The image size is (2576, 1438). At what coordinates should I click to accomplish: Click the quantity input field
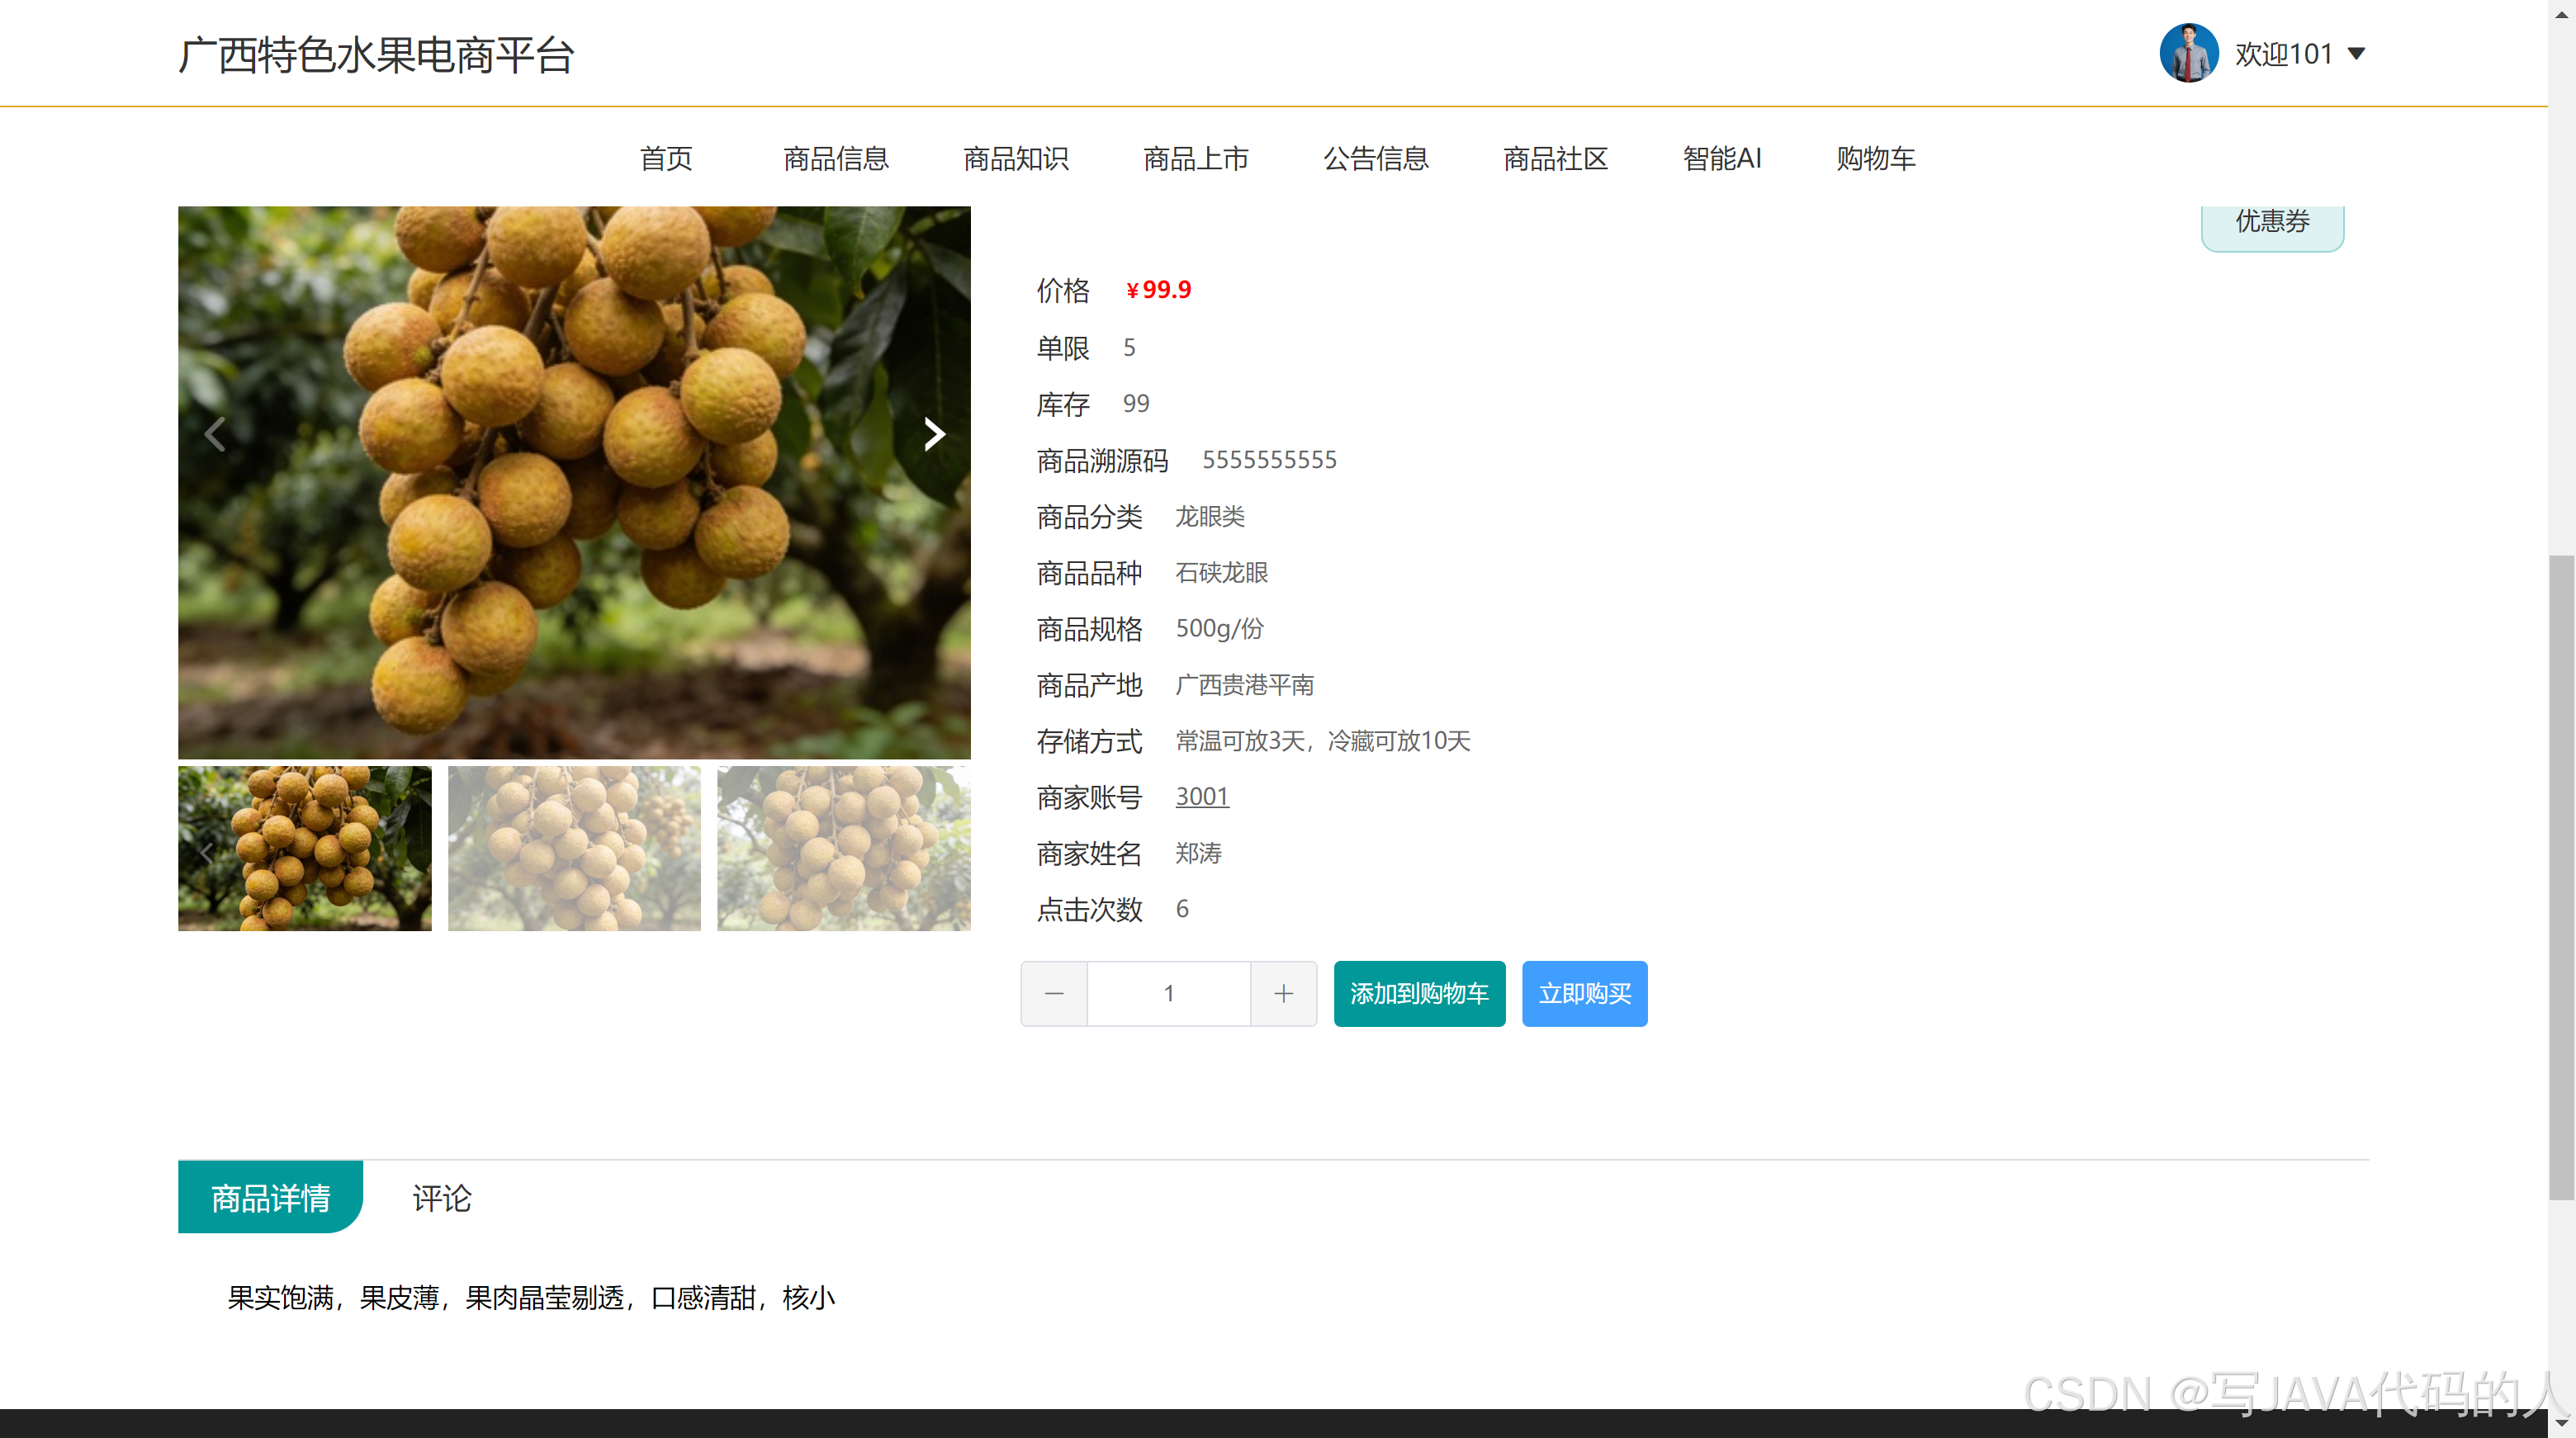(x=1169, y=993)
